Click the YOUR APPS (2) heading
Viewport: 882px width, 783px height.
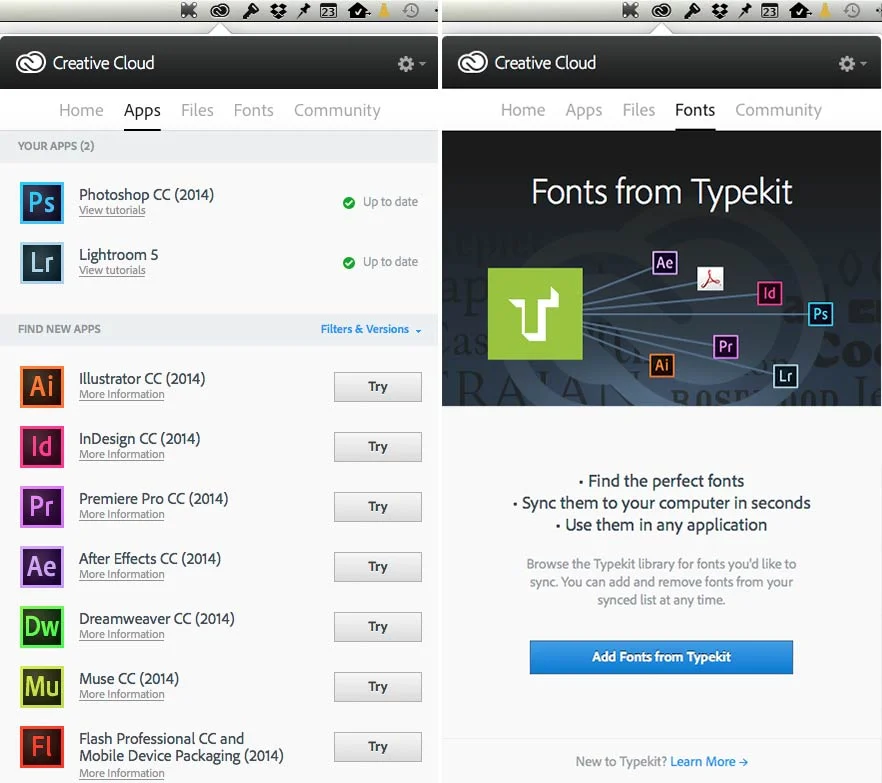point(56,146)
